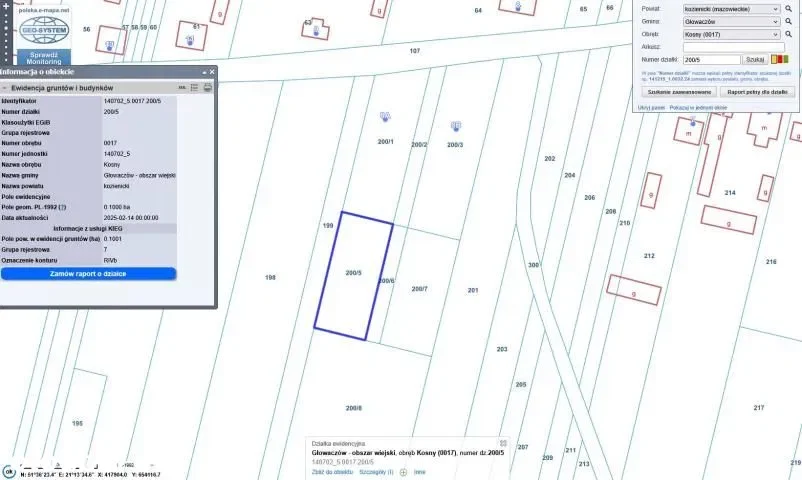Open the Powiat dropdown
This screenshot has height=480, width=802.
point(731,8)
